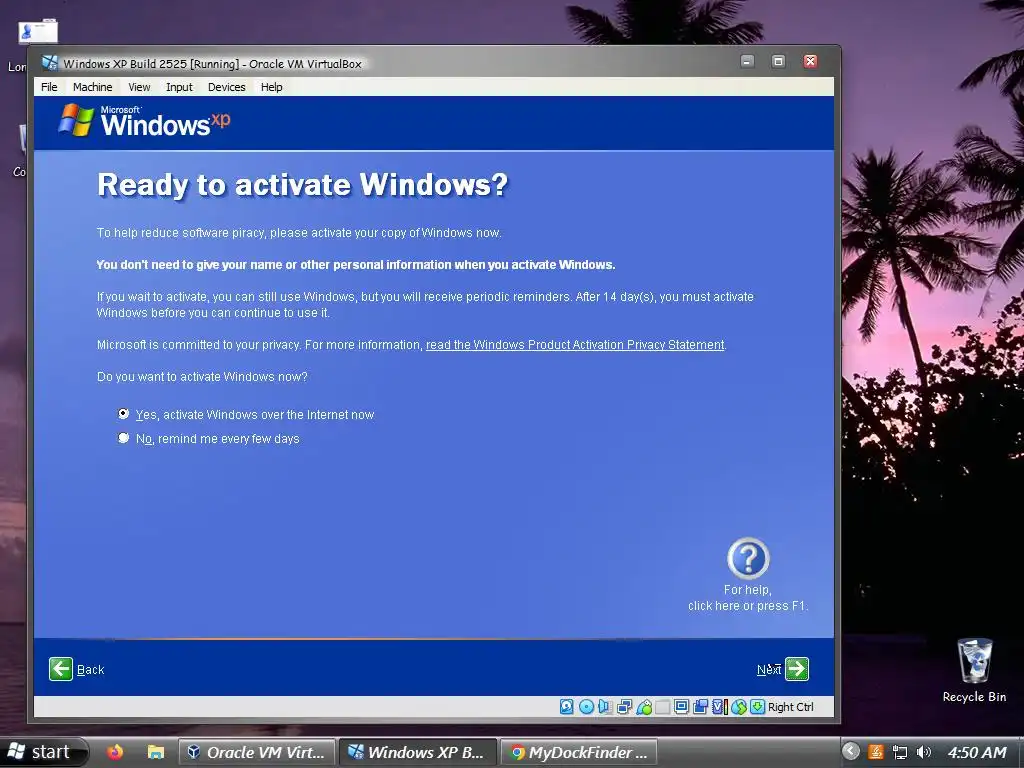The image size is (1024, 768).
Task: Click the Windows XP flag logo in header
Action: click(x=76, y=120)
